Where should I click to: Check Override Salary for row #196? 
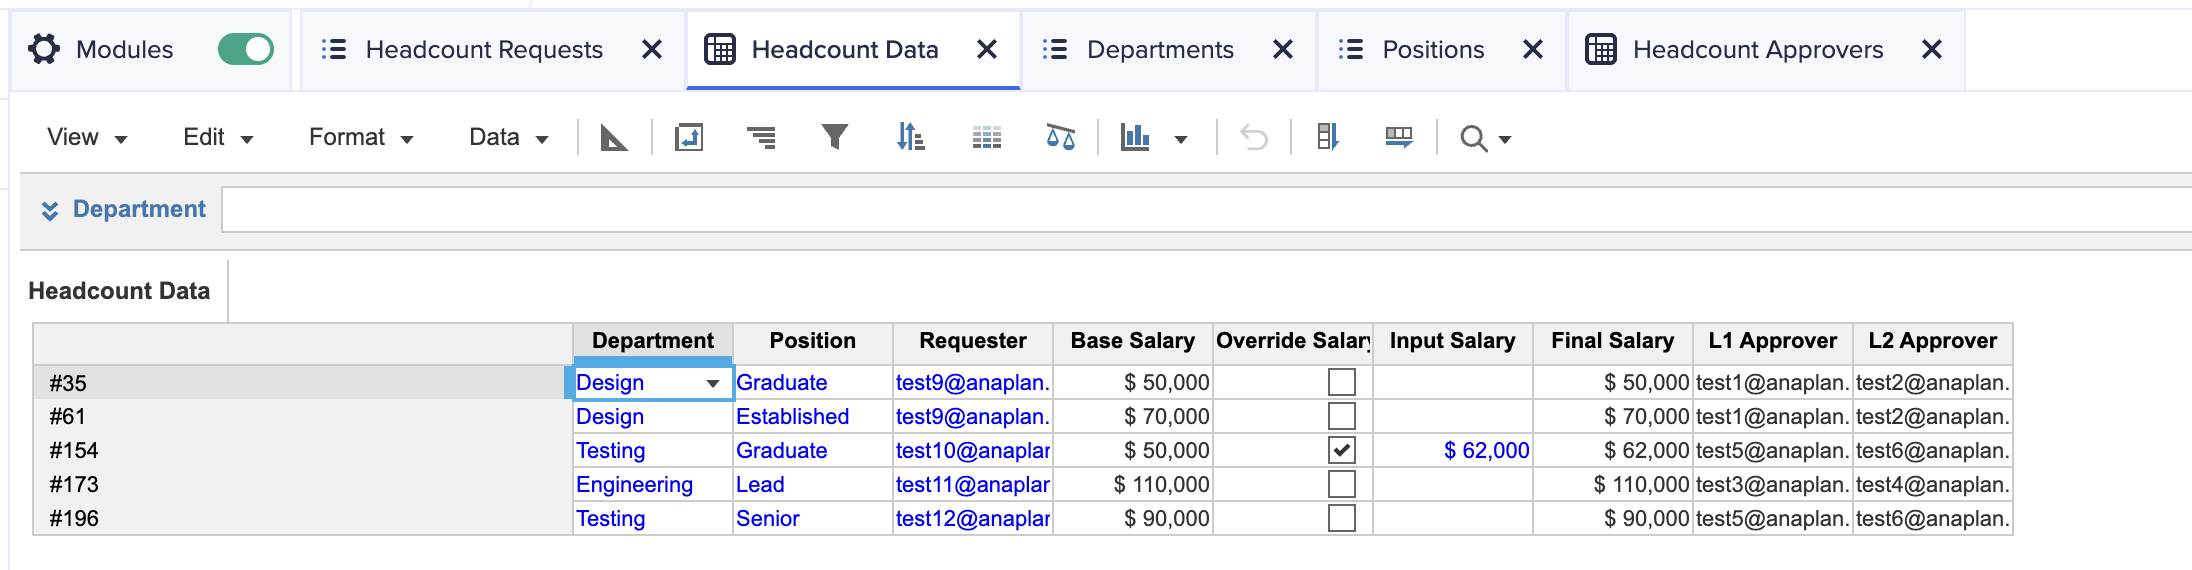pyautogui.click(x=1342, y=518)
